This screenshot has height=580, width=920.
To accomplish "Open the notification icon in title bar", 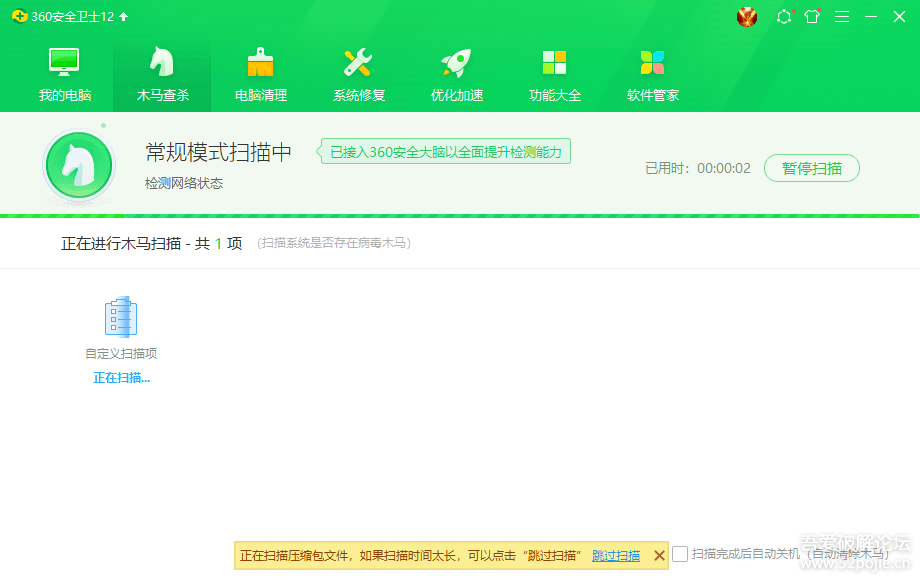I will click(x=784, y=16).
